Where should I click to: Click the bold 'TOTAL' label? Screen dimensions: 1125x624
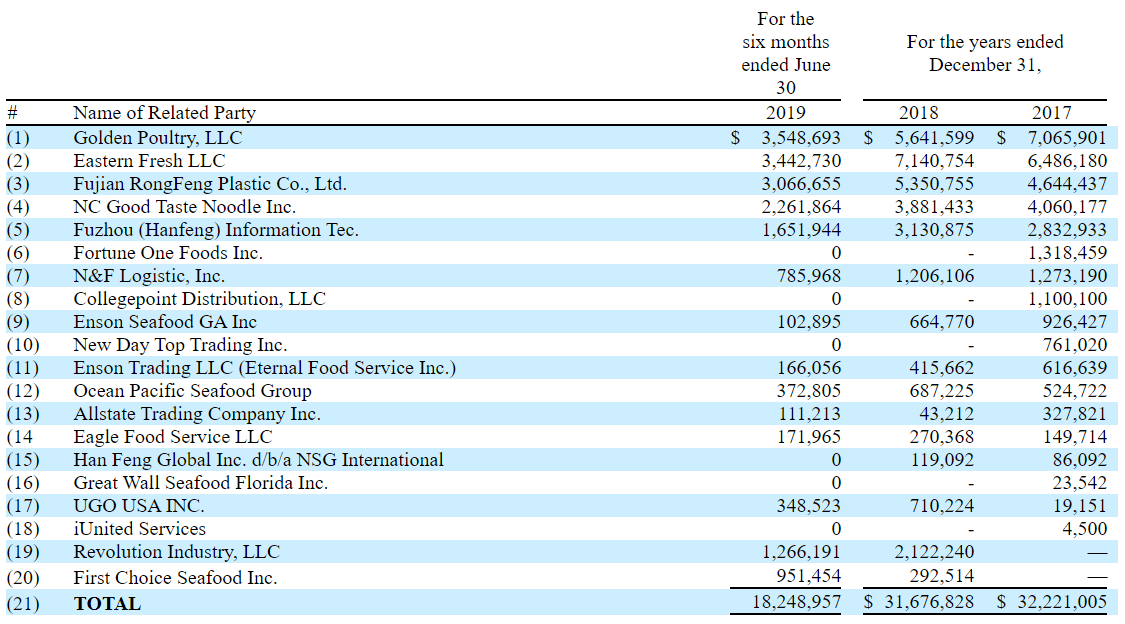pos(108,603)
